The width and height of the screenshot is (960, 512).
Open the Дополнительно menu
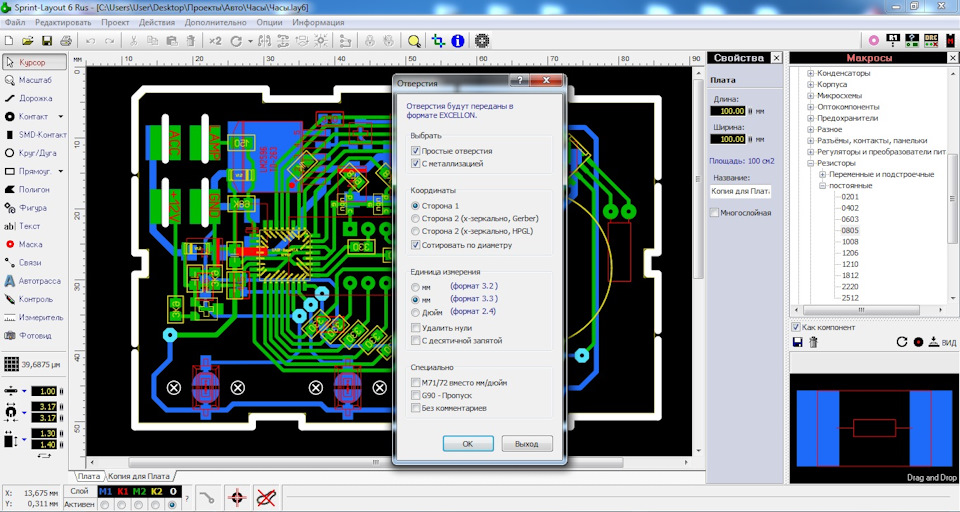pyautogui.click(x=216, y=23)
